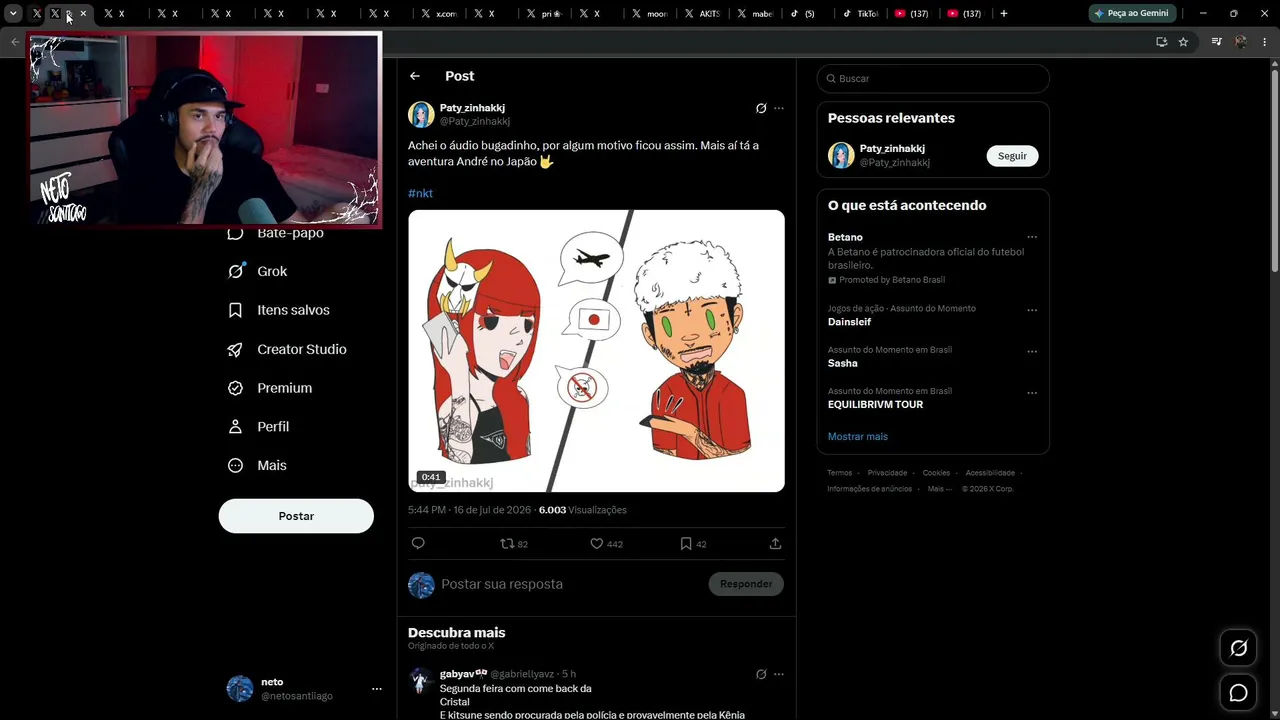Bookmark the post with 42 saves
Screen dimensions: 1280x720
pos(693,544)
